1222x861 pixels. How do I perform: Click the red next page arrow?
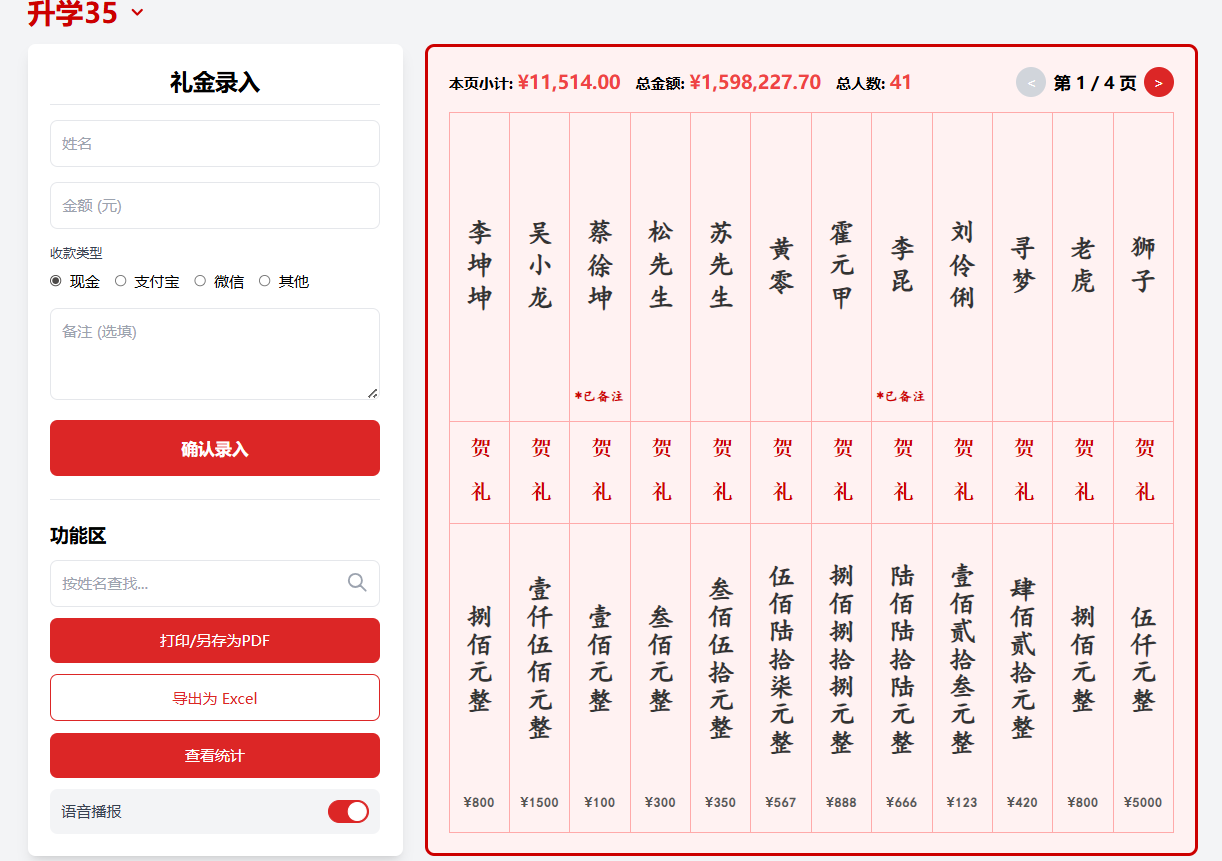[1158, 82]
